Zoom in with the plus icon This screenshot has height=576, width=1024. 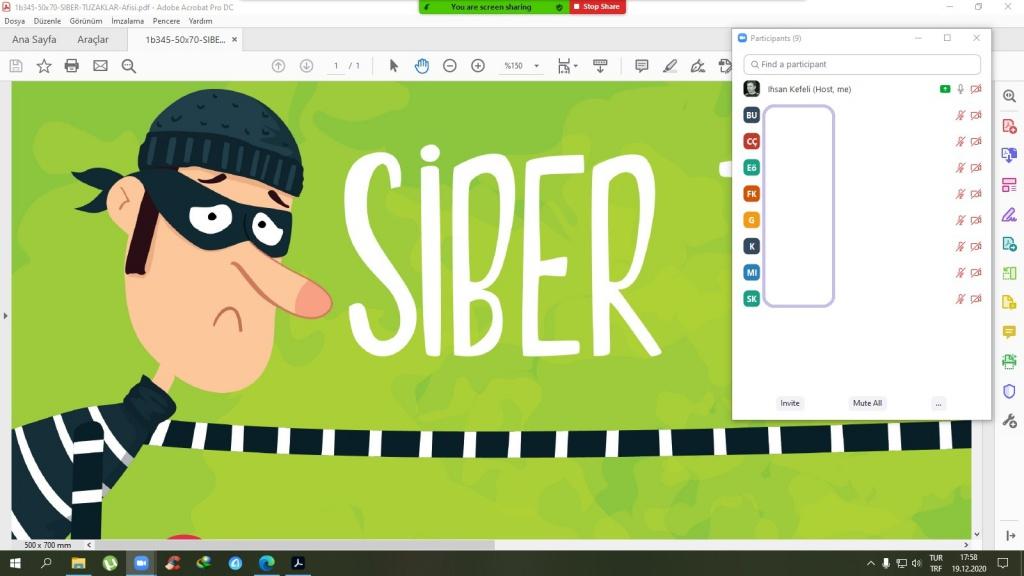point(478,66)
